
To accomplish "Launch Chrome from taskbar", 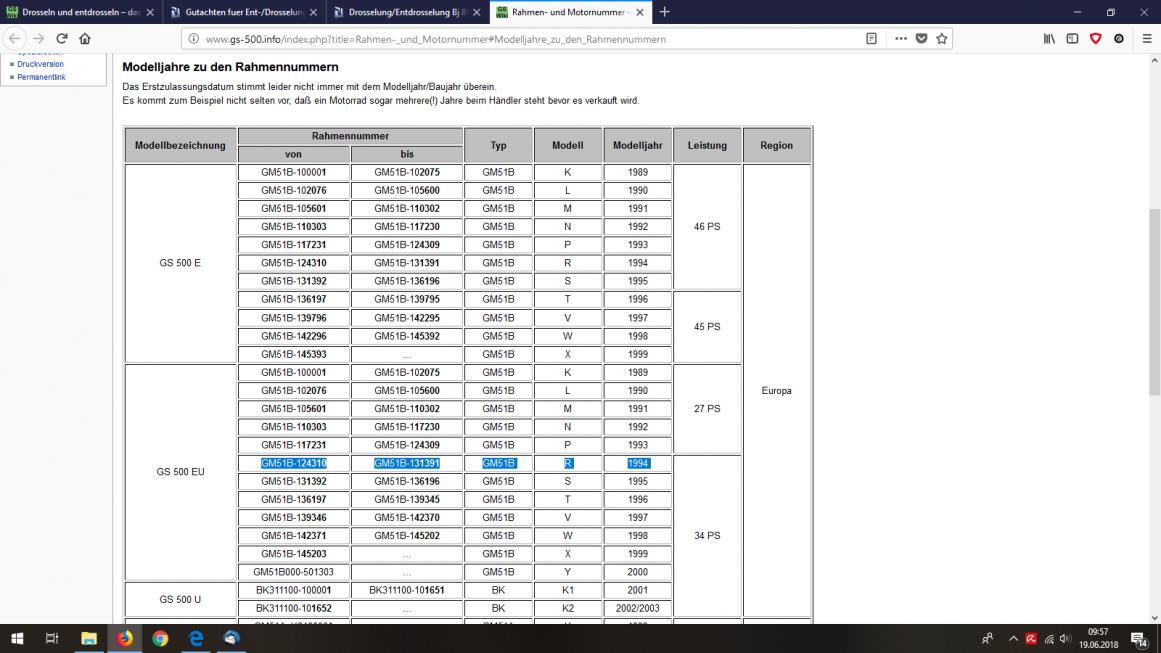I will point(160,638).
